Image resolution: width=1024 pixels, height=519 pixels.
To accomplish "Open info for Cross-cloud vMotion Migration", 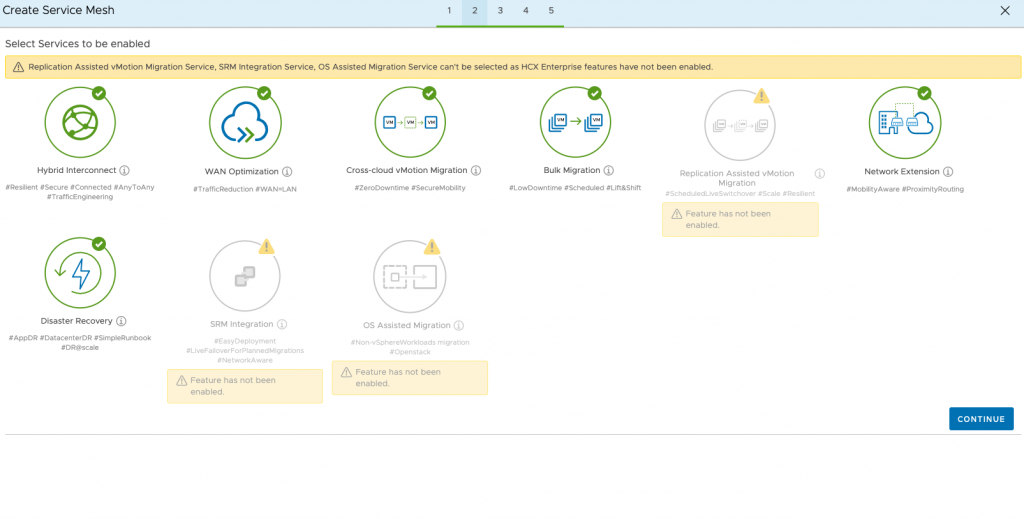I will tap(475, 170).
